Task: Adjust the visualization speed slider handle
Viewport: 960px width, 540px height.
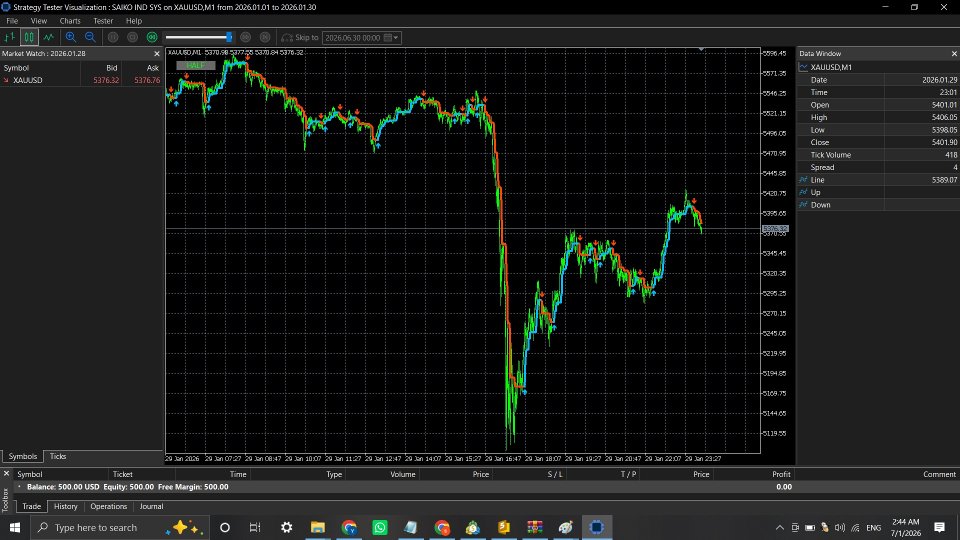Action: 229,37
